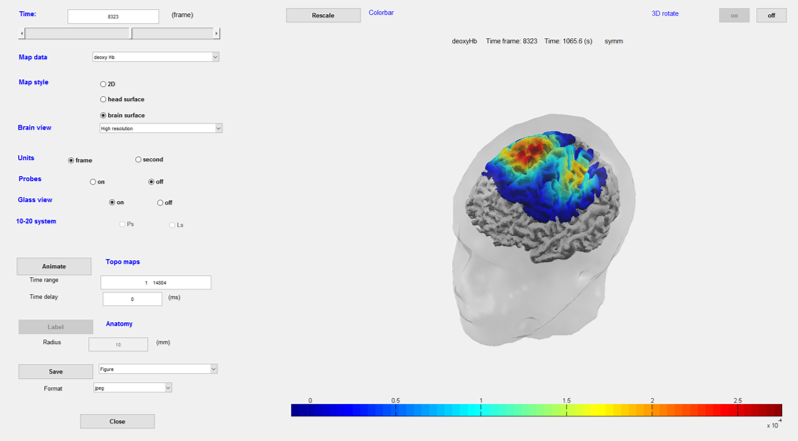
Task: Click the Anatomy label
Action: 119,324
